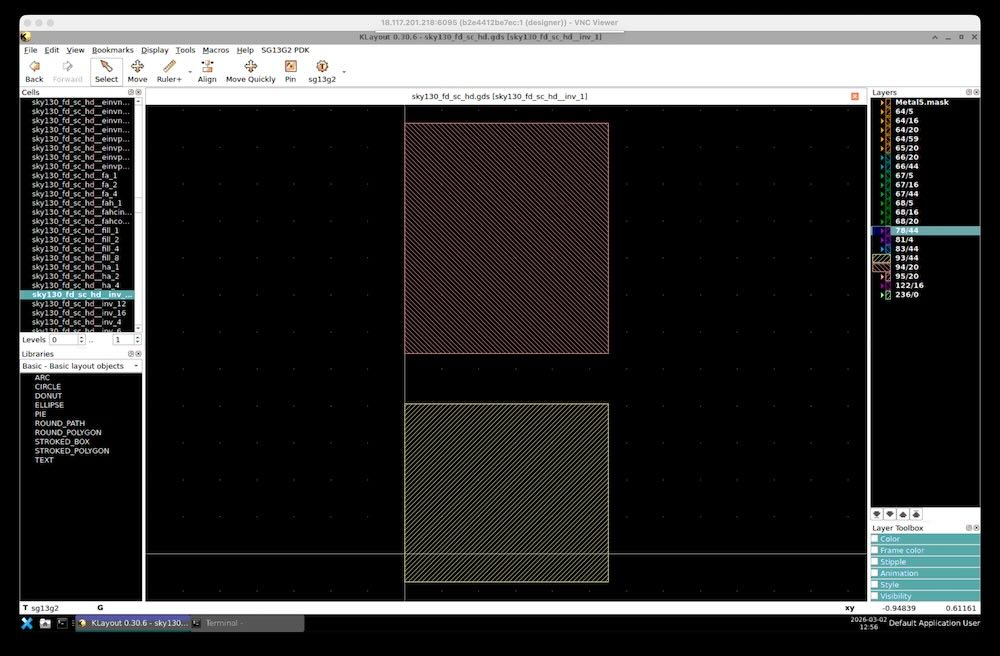Expand the Metal5.mask layer group
The height and width of the screenshot is (656, 1000).
(882, 102)
